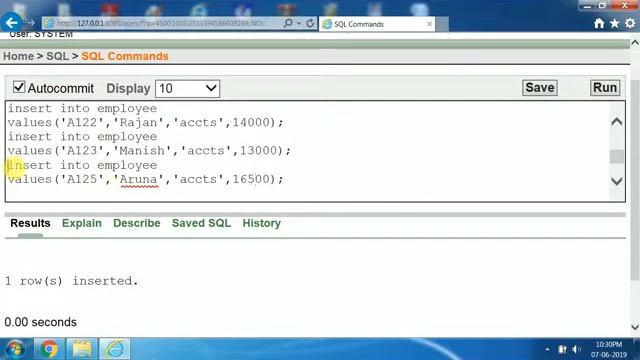Screen dimensions: 640x360
Task: Switch to the Saved SQL tab
Action: (201, 223)
